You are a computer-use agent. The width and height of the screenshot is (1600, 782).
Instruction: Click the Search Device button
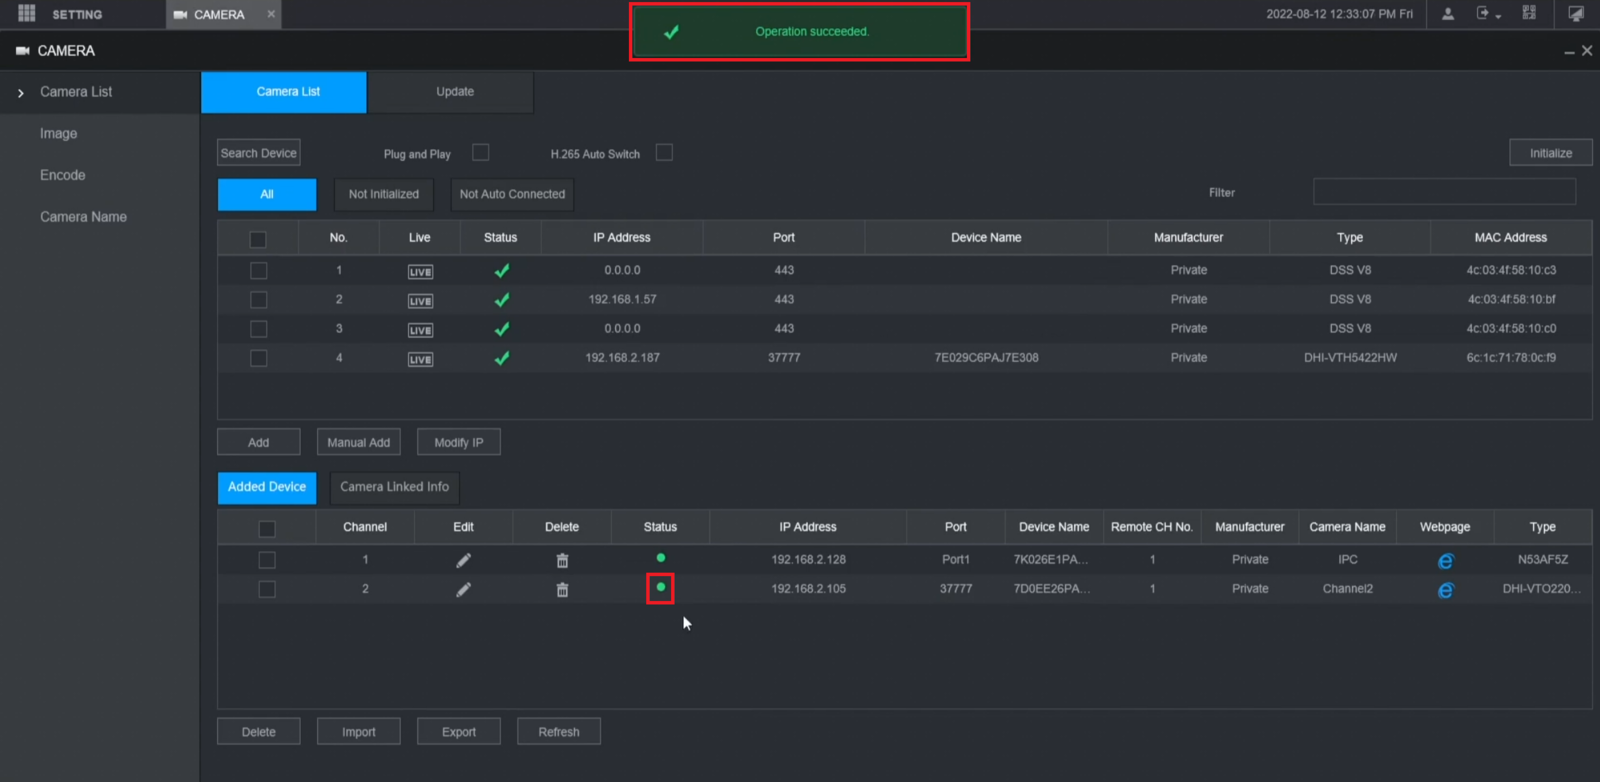click(x=259, y=153)
